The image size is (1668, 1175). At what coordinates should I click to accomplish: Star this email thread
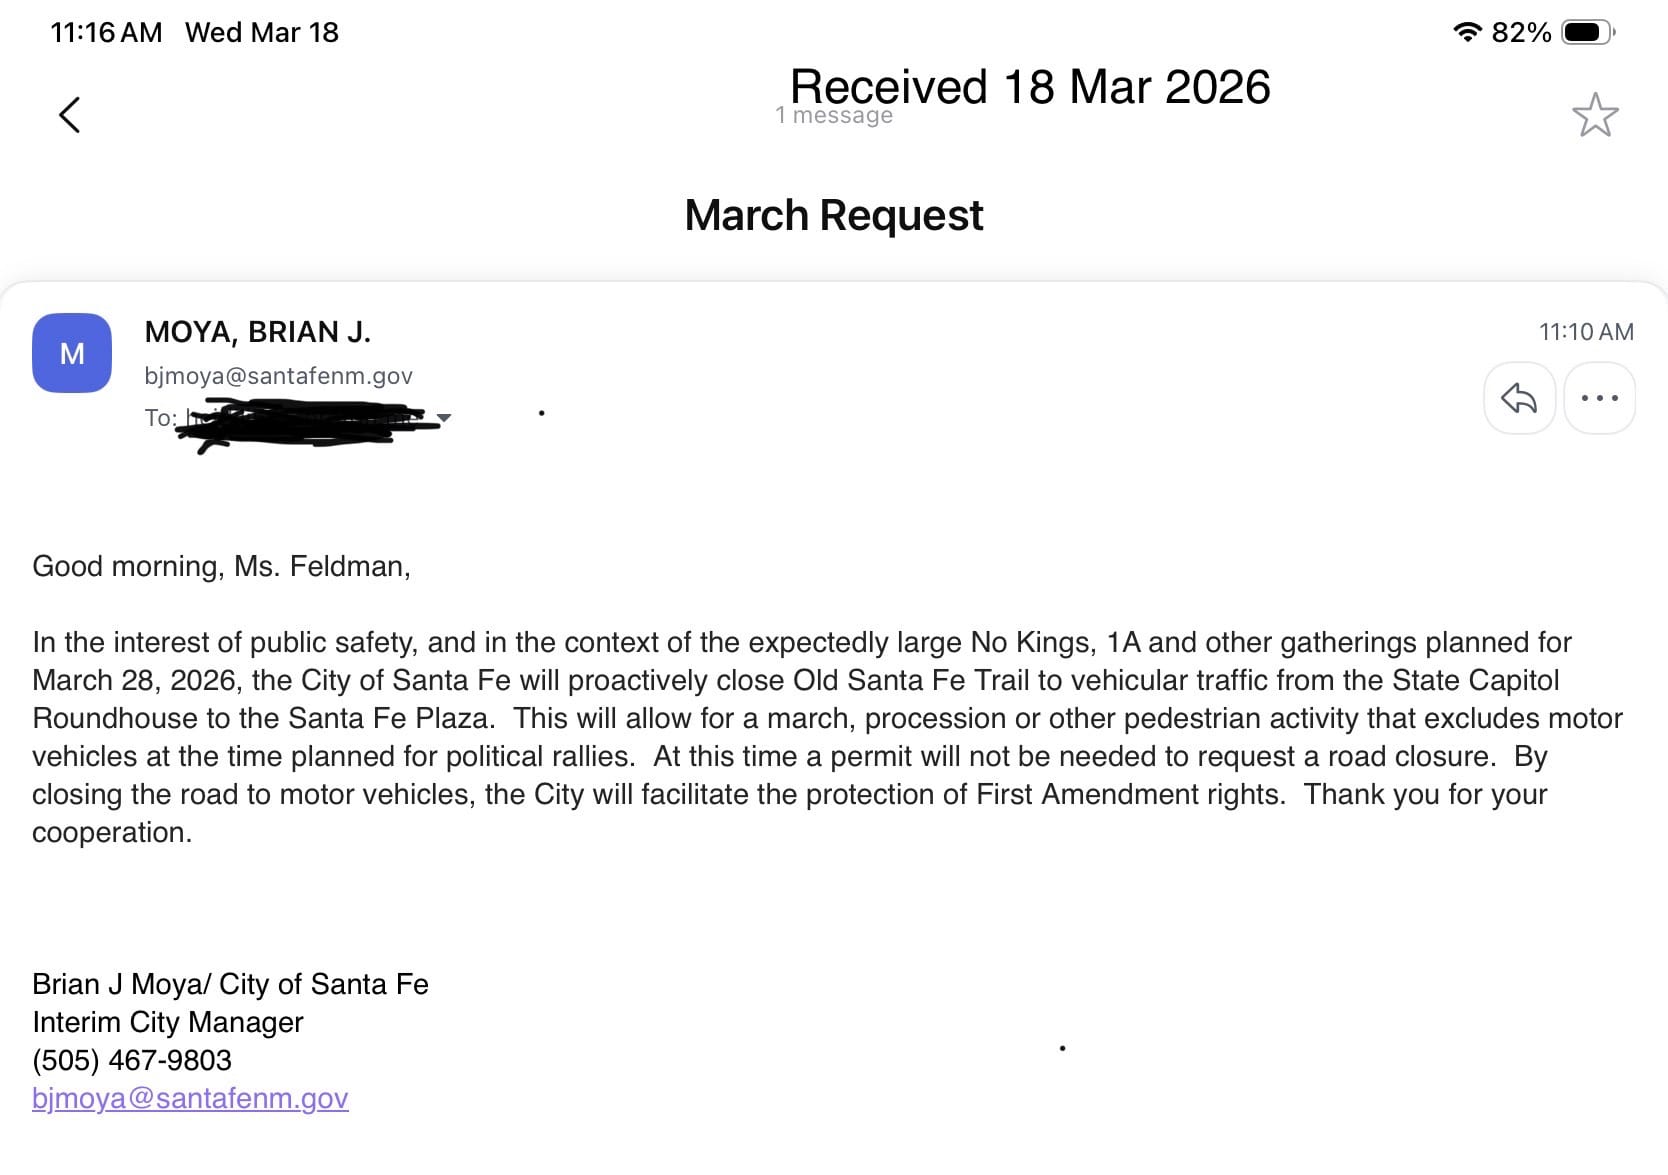[x=1595, y=115]
